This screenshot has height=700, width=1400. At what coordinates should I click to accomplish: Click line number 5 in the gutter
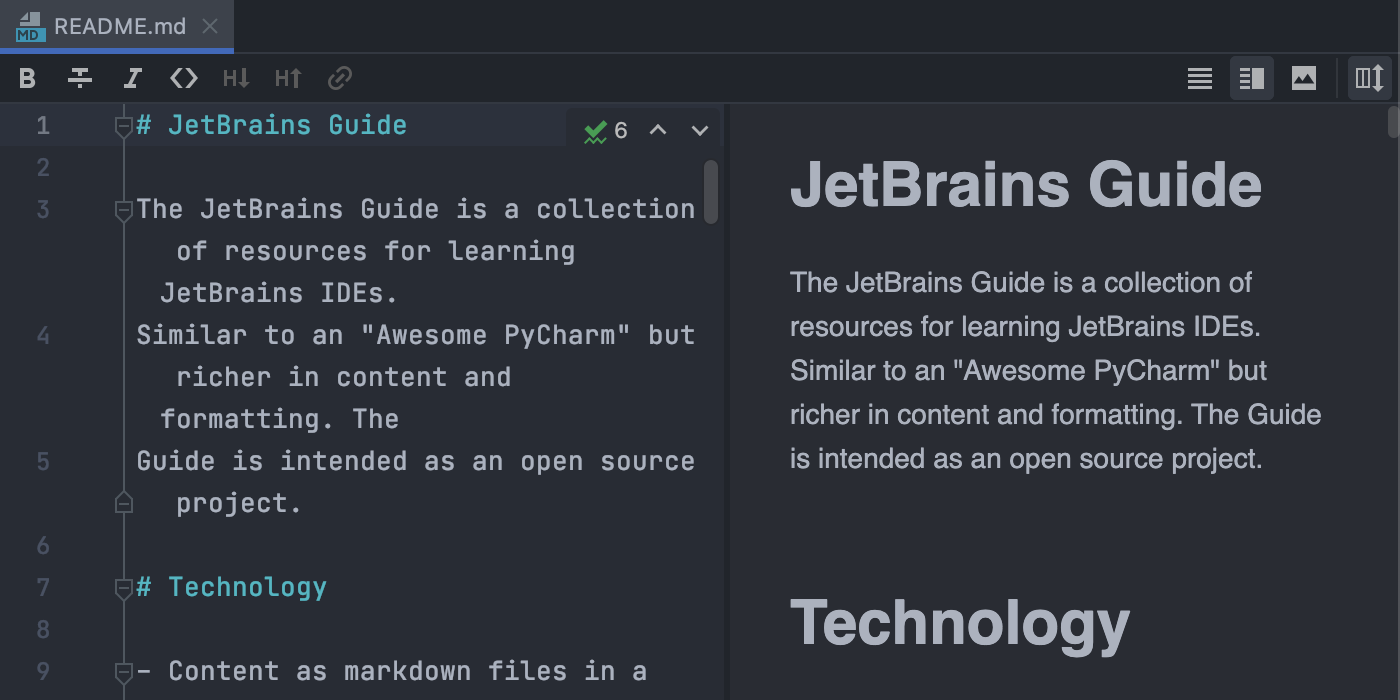click(42, 461)
